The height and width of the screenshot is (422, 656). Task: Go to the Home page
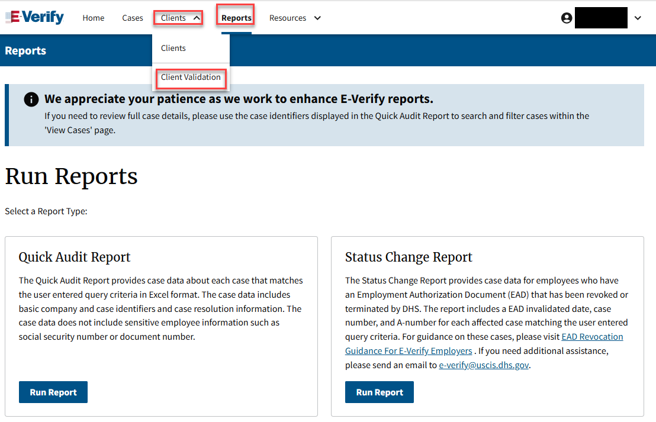(93, 18)
